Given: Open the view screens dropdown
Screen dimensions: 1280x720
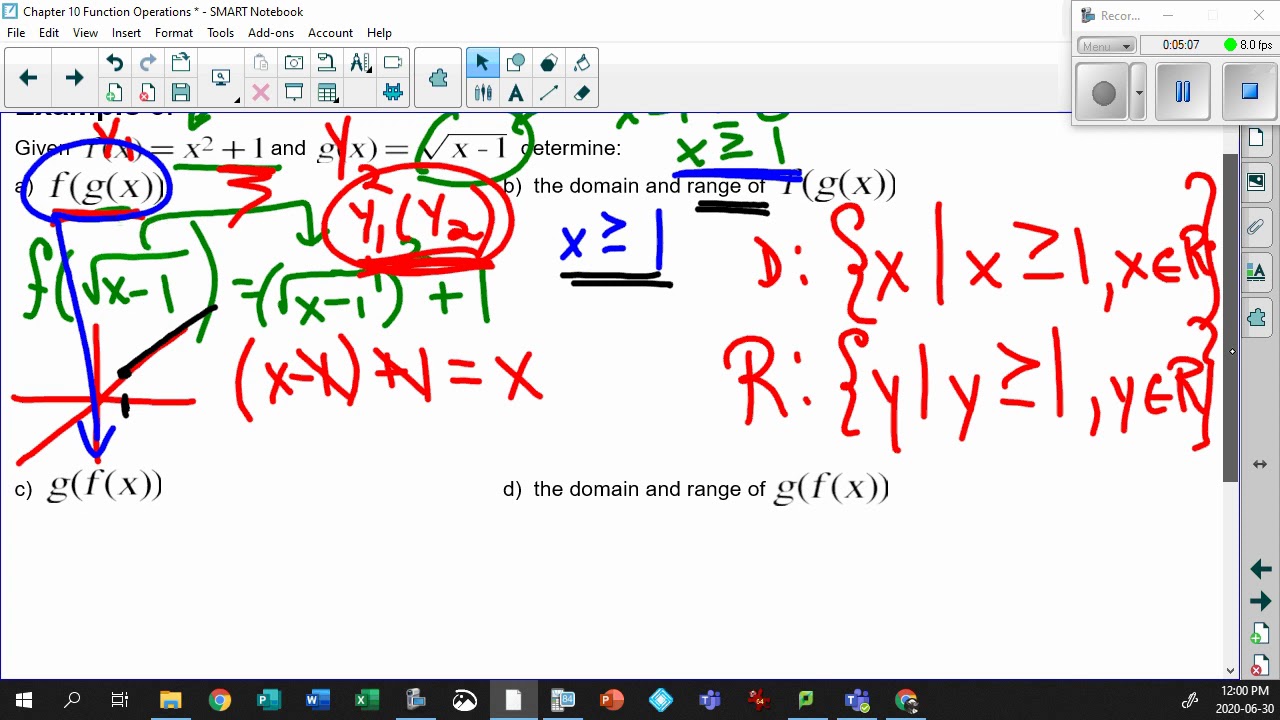Looking at the screenshot, I should click(x=222, y=78).
